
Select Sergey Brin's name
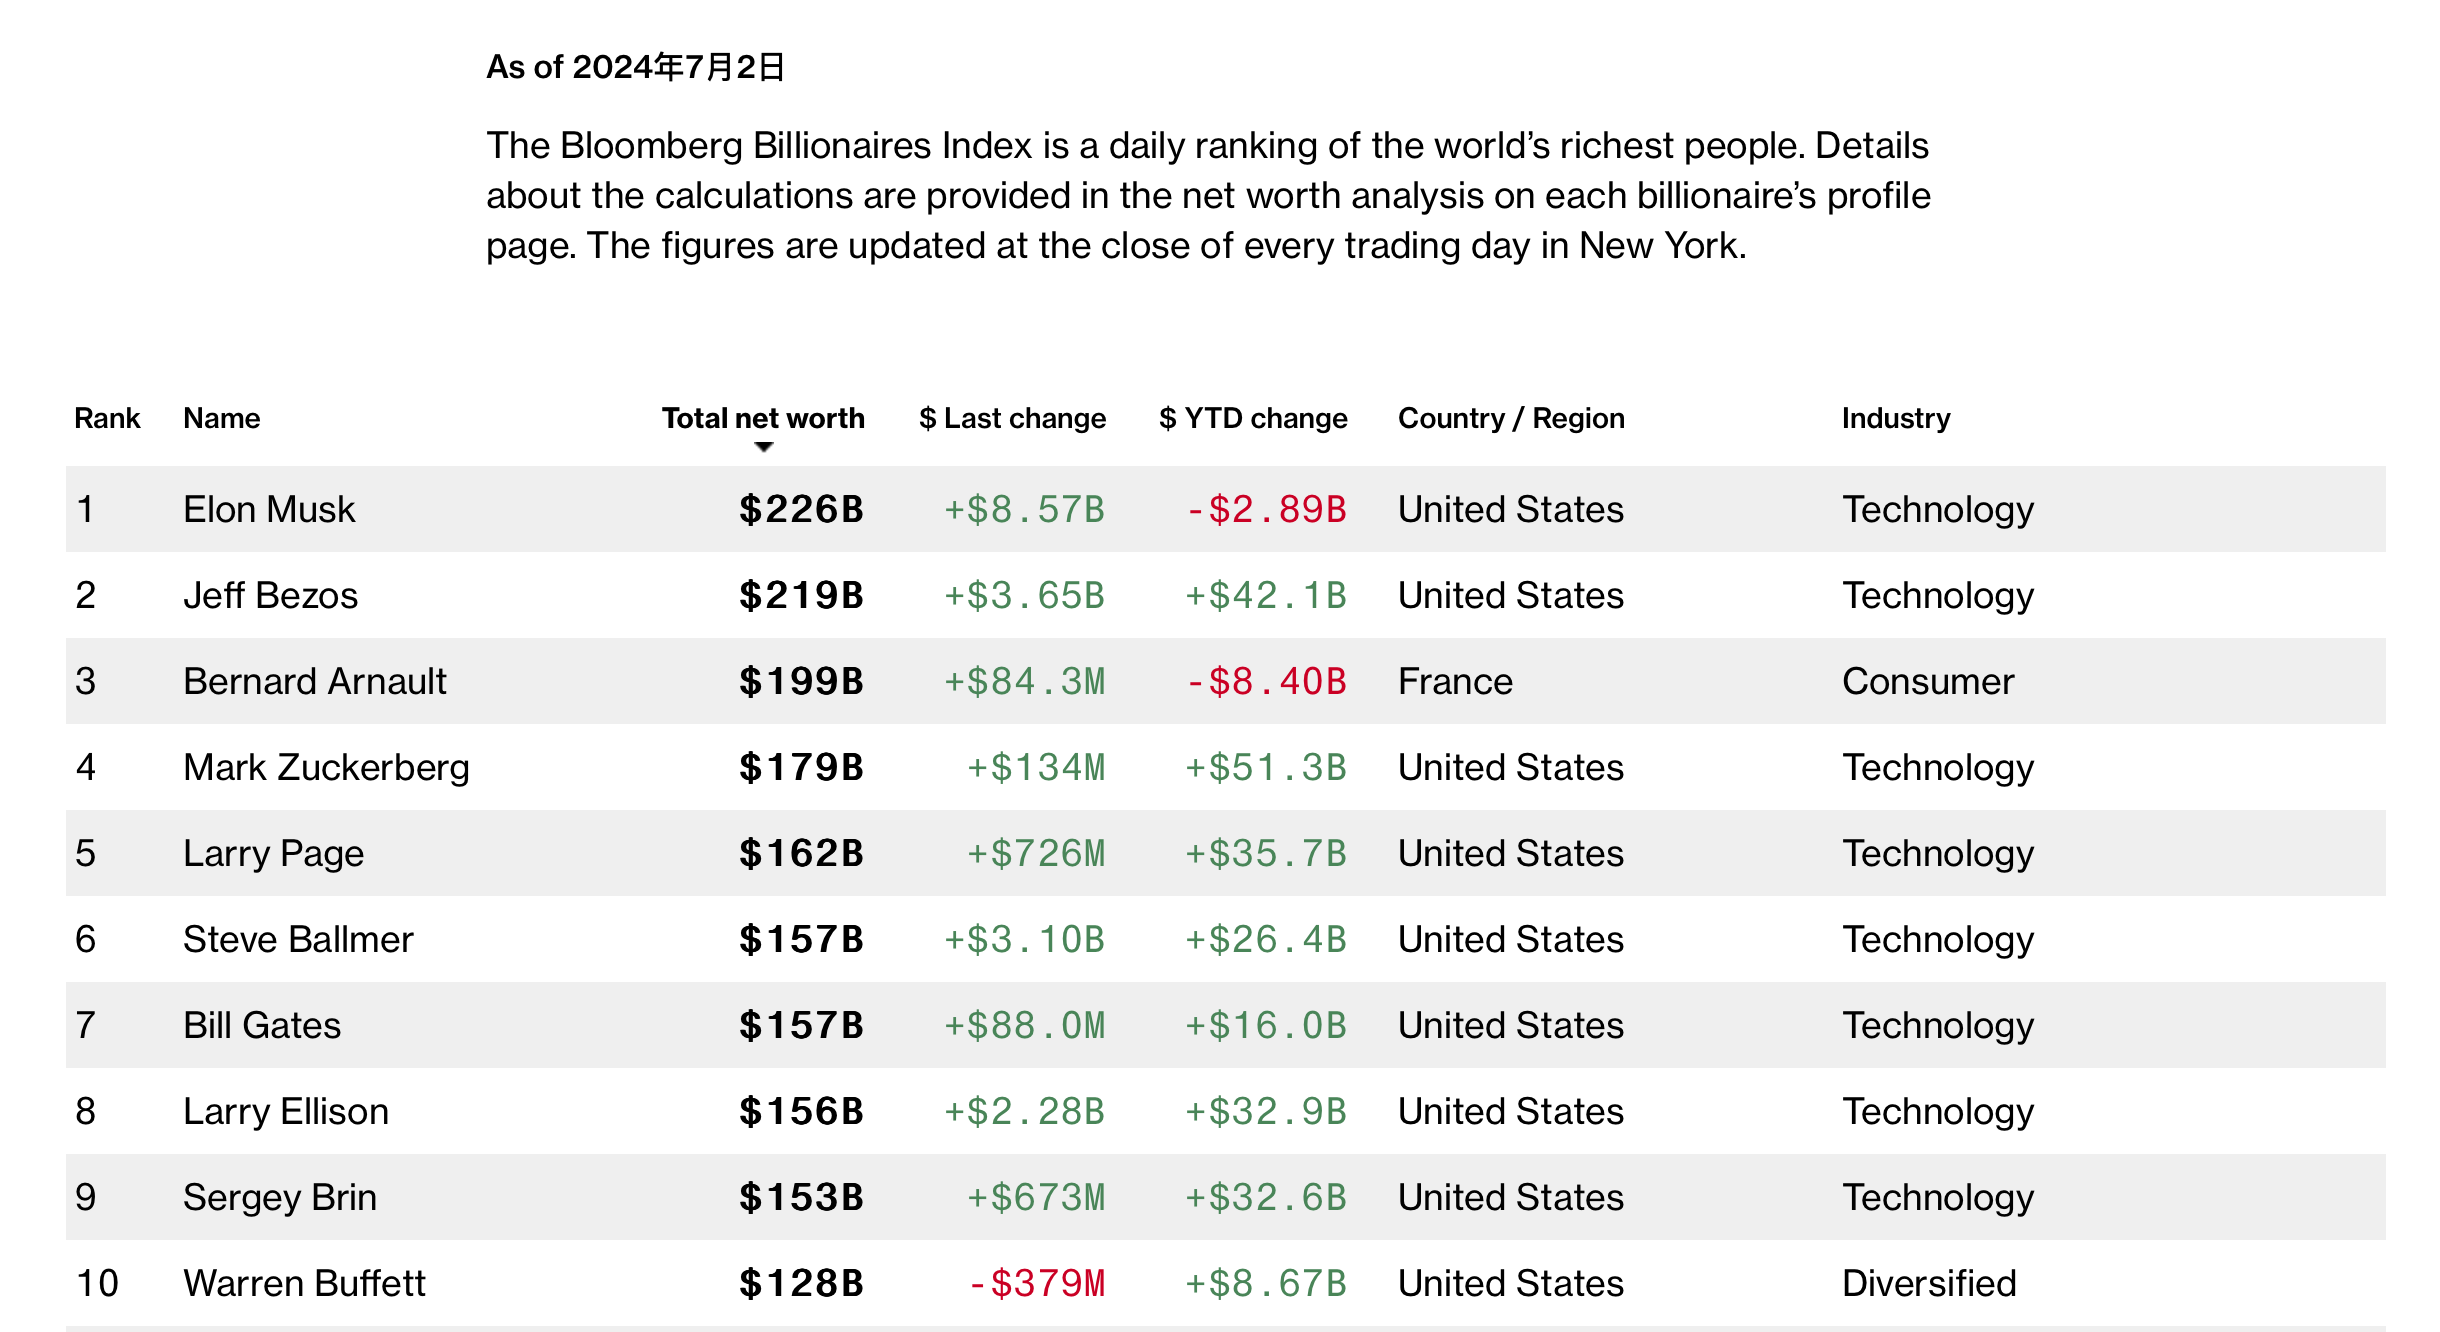(280, 1197)
